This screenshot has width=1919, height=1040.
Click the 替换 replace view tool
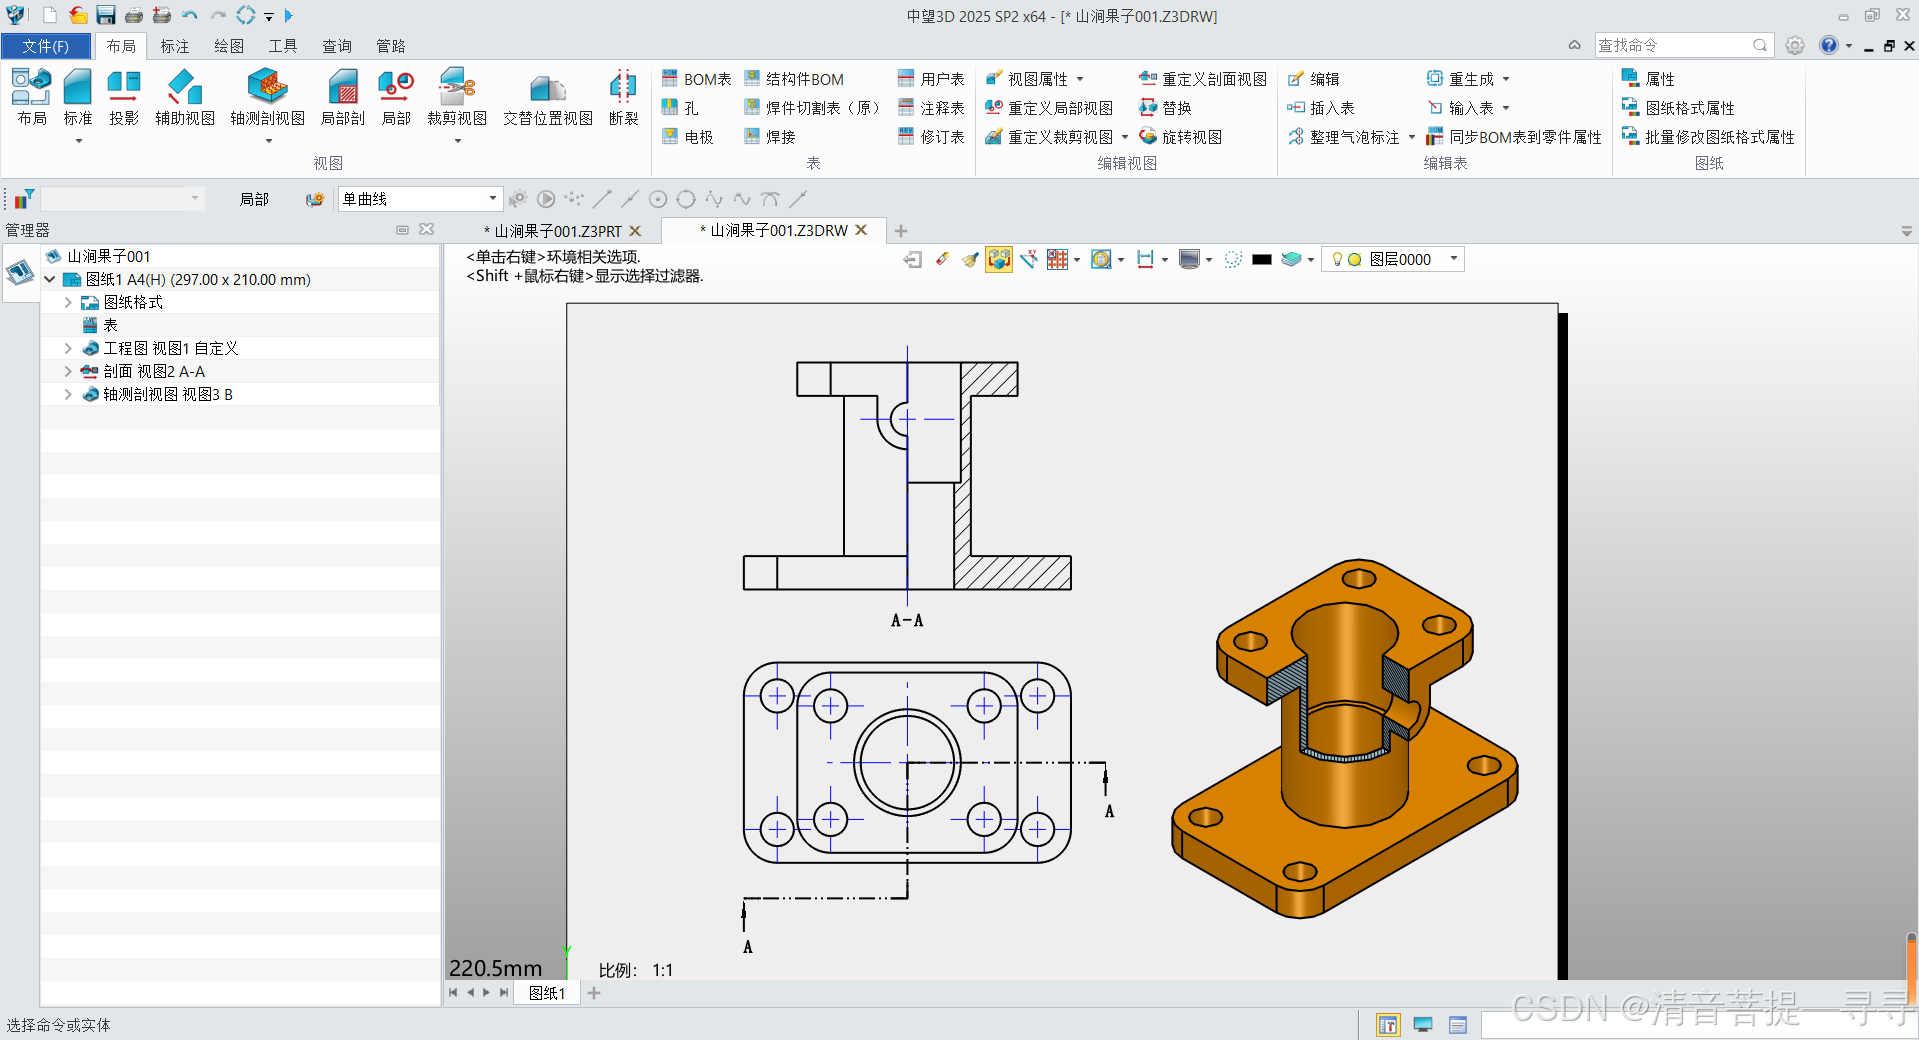pos(1165,108)
